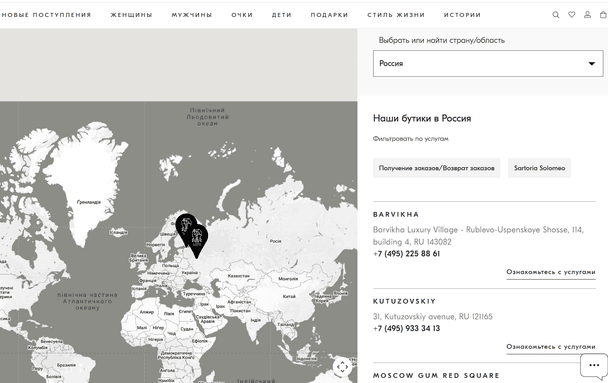Click the Казахстан label on the map

click(239, 276)
